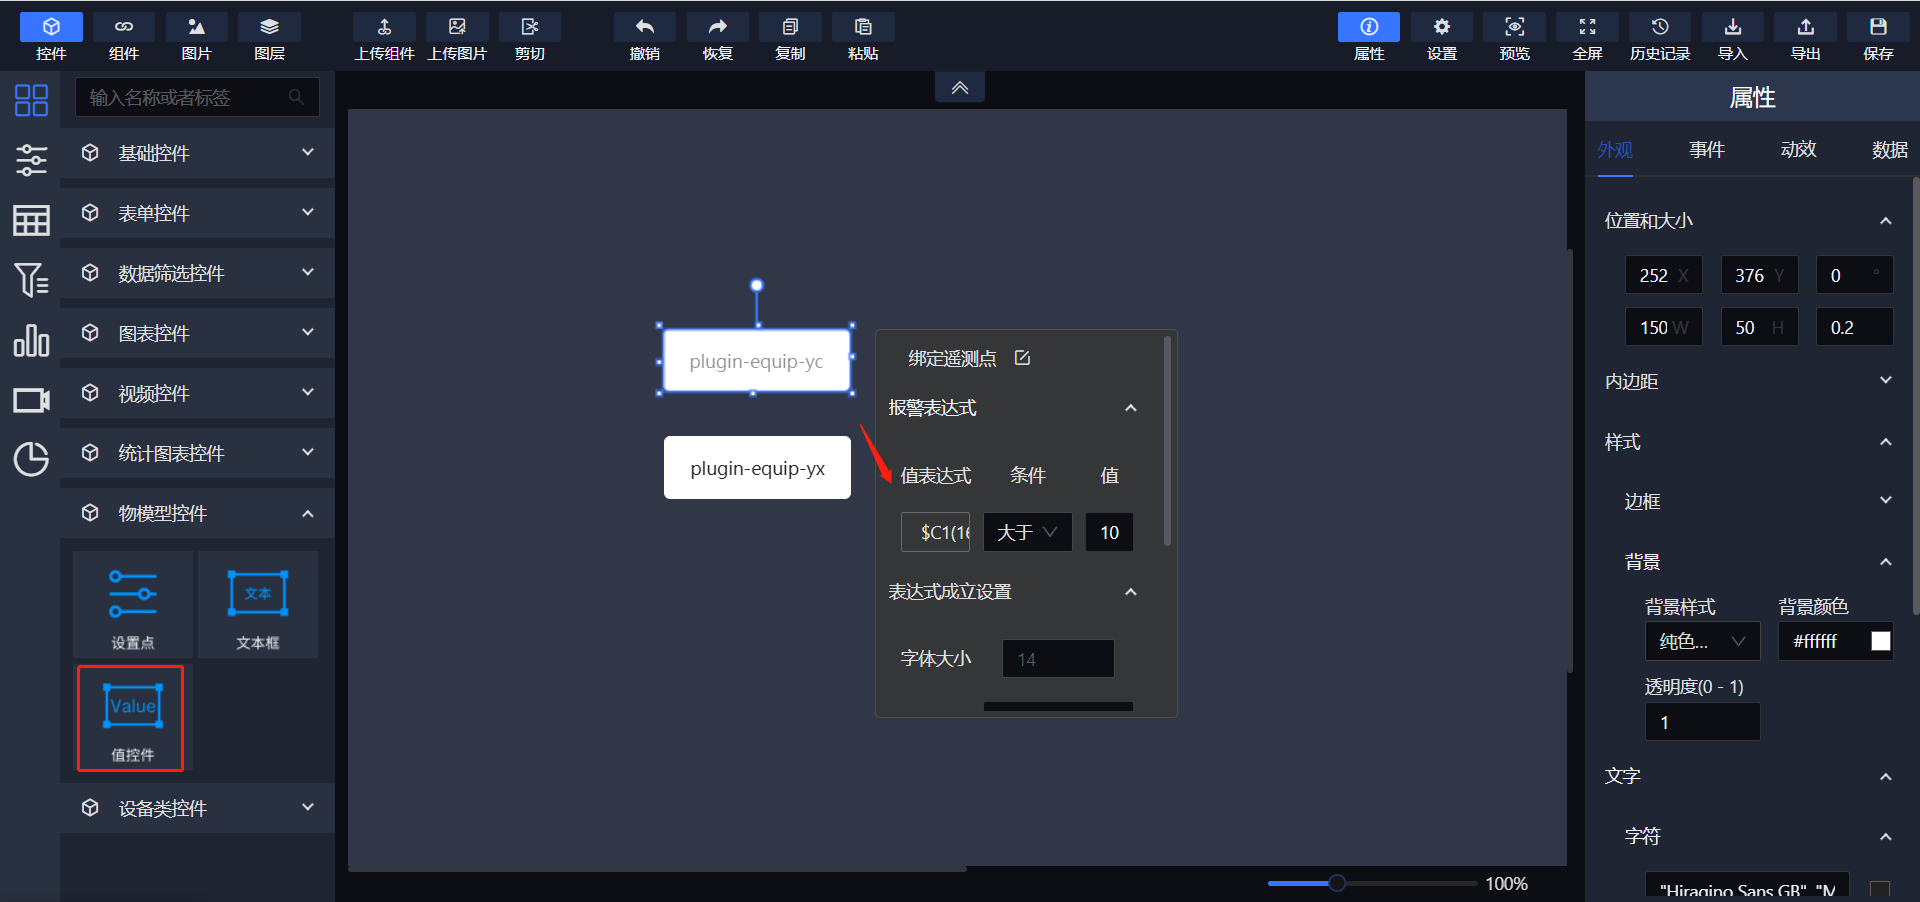The width and height of the screenshot is (1920, 902).
Task: Collapse the 物模型控件 category
Action: click(198, 513)
